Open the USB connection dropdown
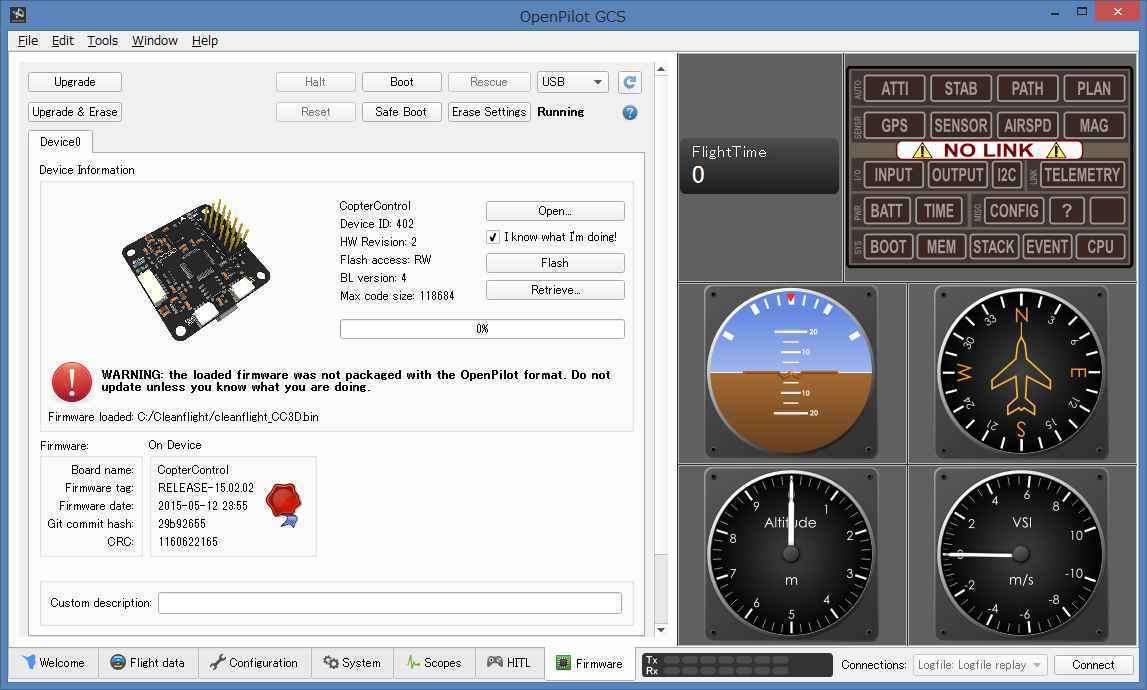Viewport: 1147px width, 690px height. tap(572, 82)
